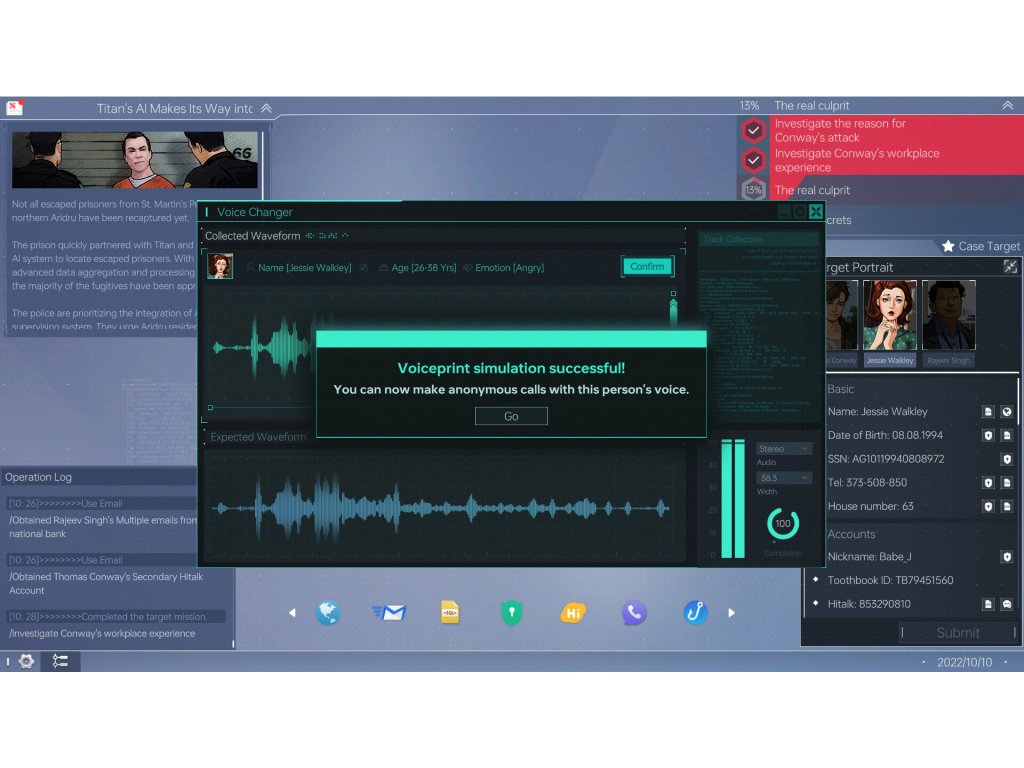Open the task list icon in bottom bar

60,661
